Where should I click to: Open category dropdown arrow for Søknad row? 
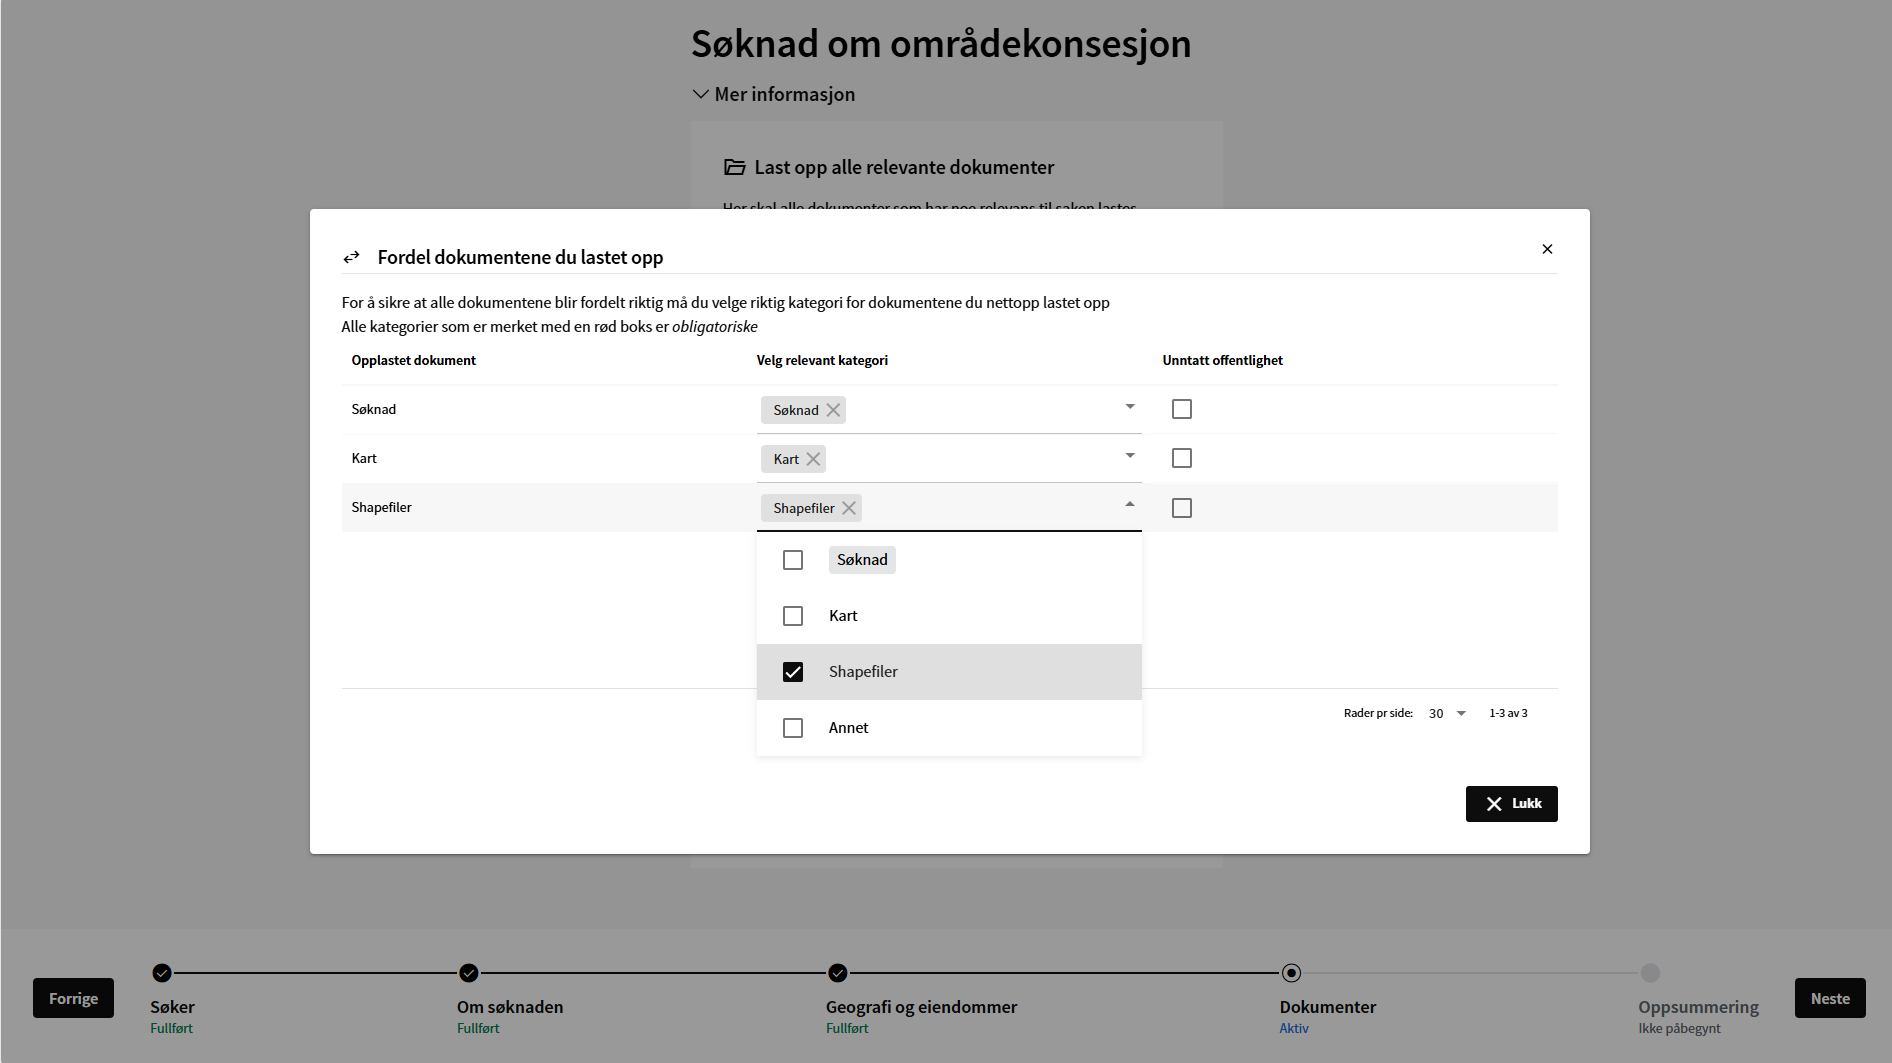coord(1130,407)
